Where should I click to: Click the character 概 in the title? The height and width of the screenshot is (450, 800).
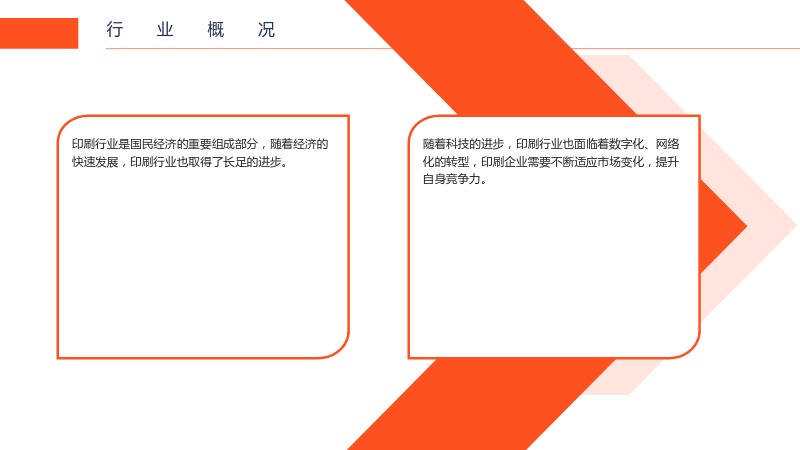[x=216, y=30]
